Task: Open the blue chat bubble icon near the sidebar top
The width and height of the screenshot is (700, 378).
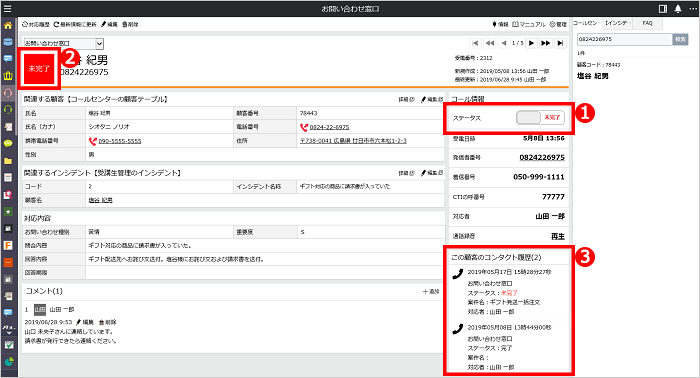Action: (8, 59)
